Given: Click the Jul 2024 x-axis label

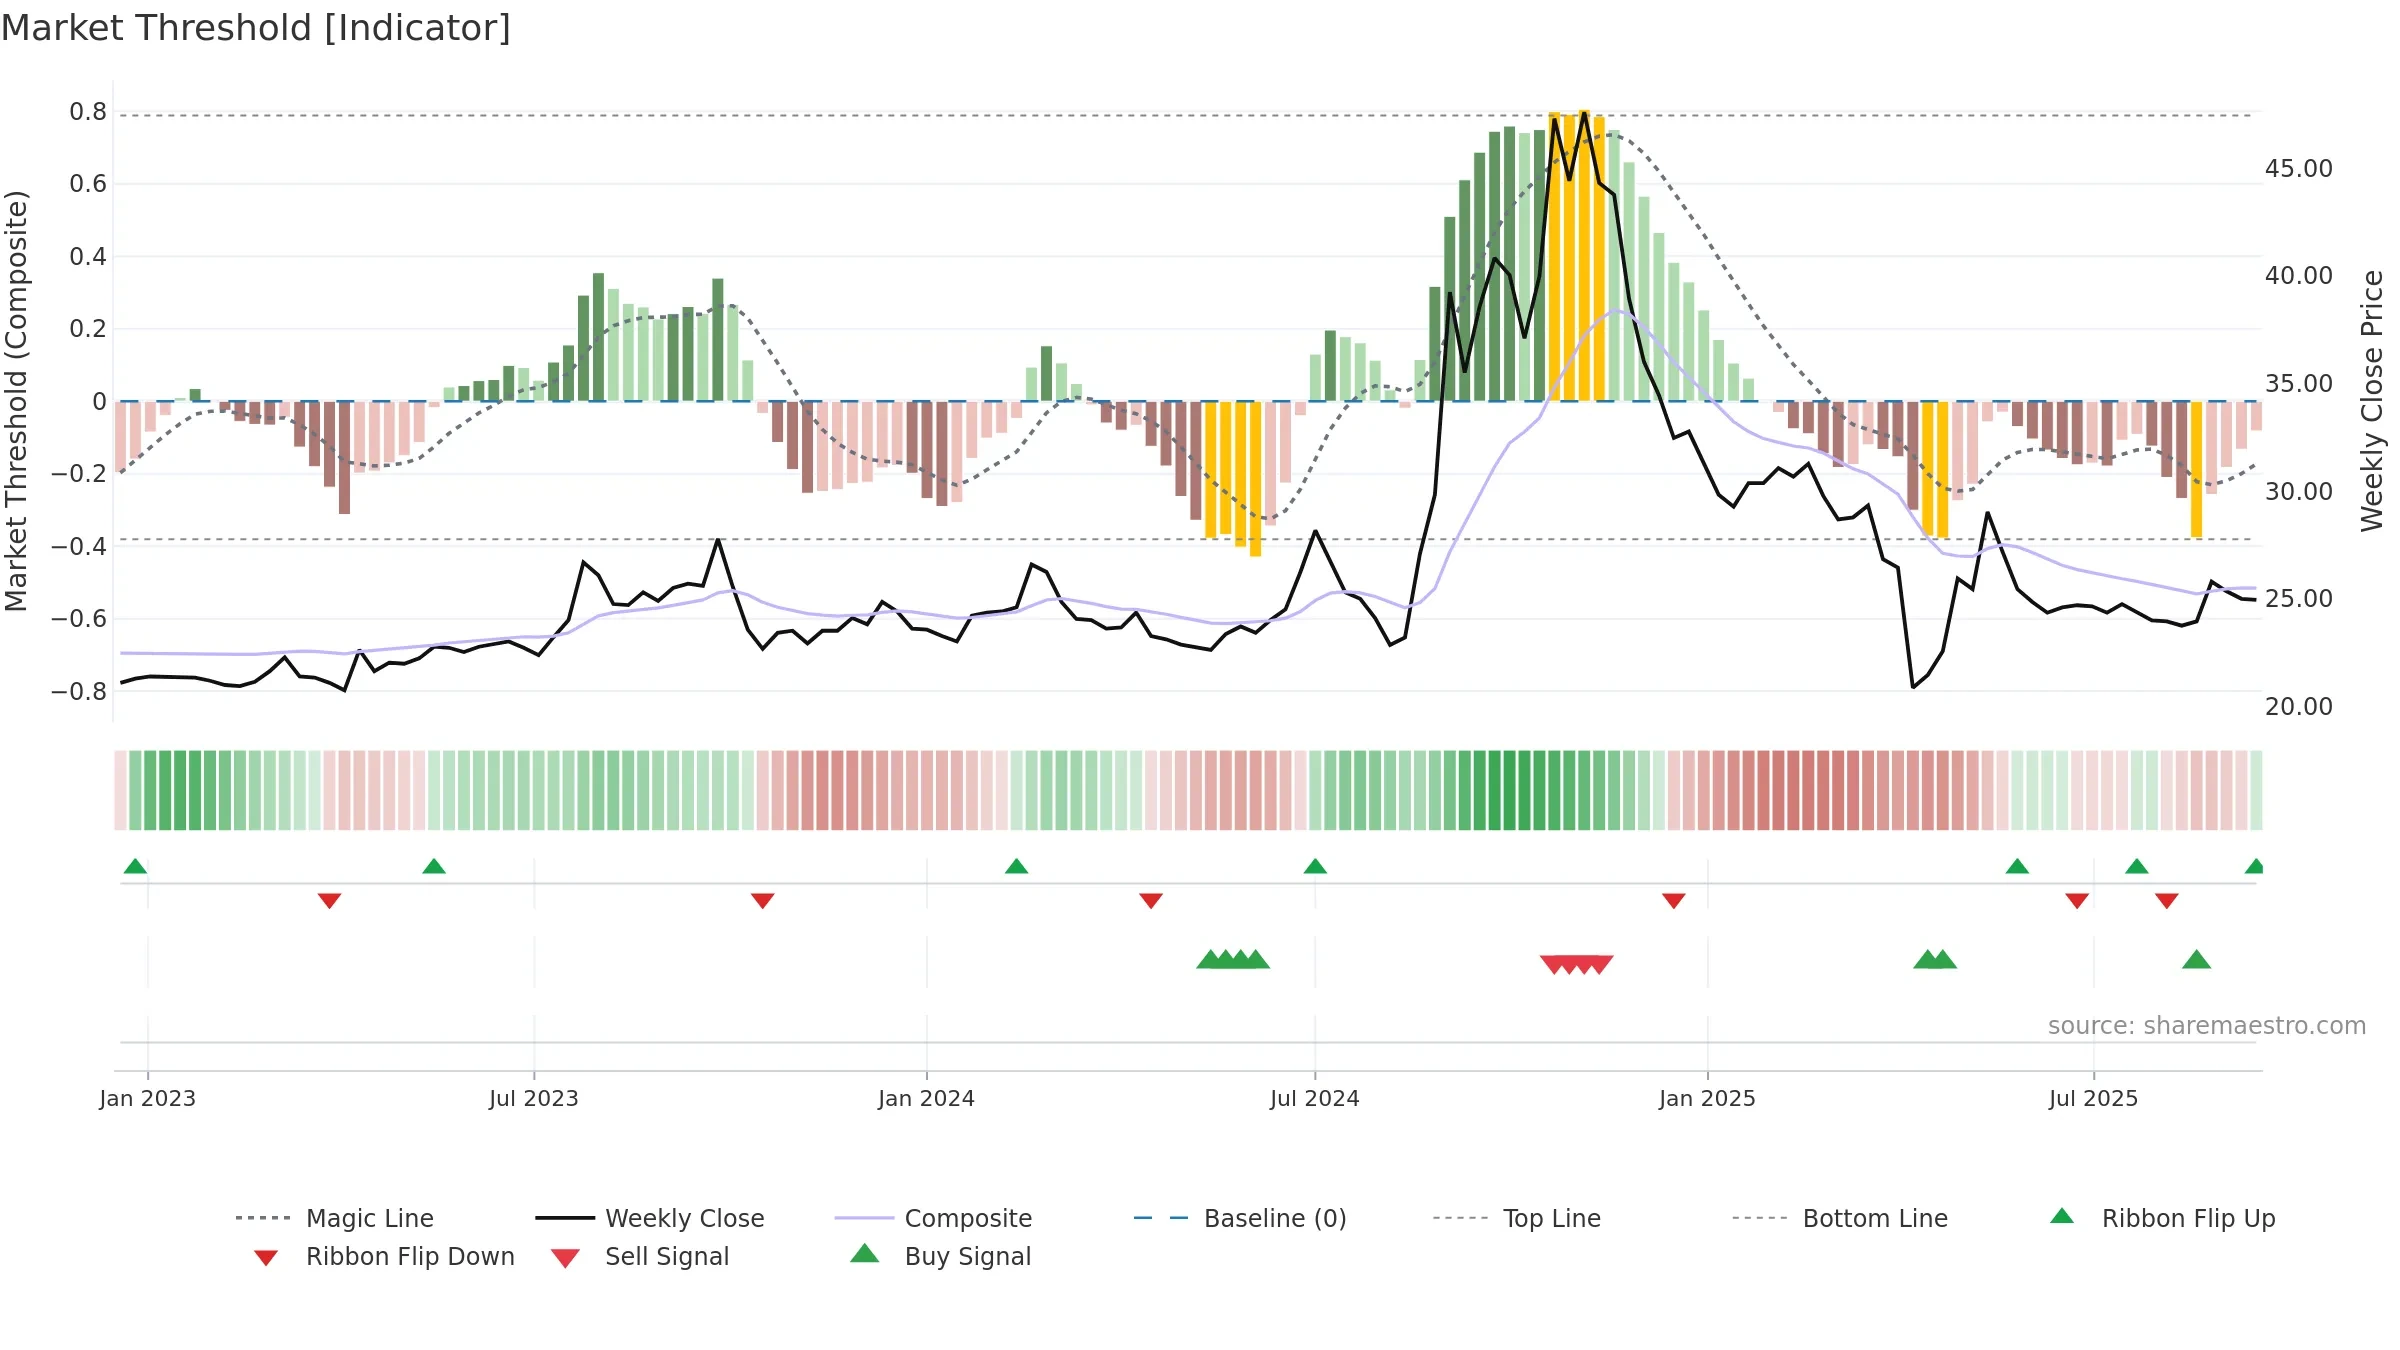Looking at the screenshot, I should (x=1315, y=1098).
